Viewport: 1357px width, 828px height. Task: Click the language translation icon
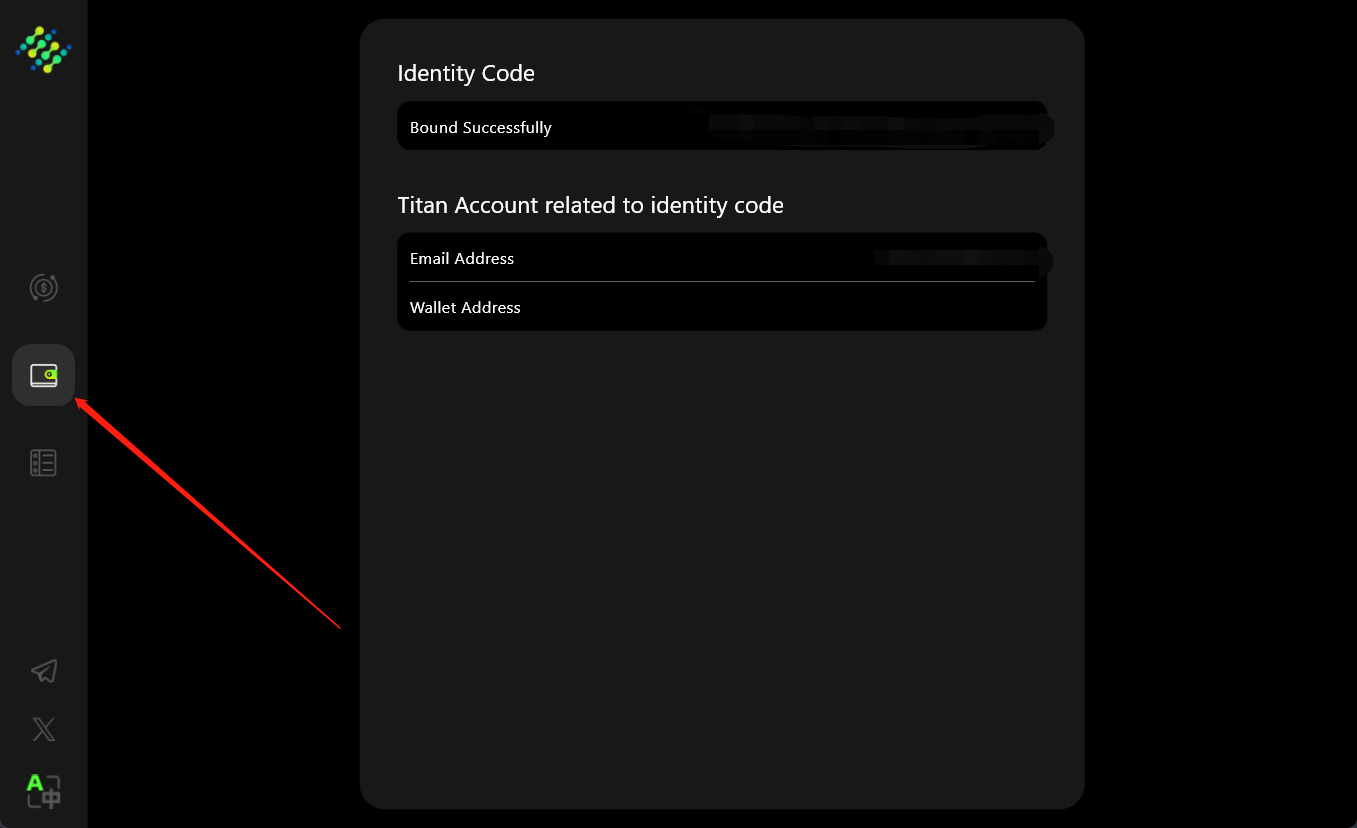43,791
